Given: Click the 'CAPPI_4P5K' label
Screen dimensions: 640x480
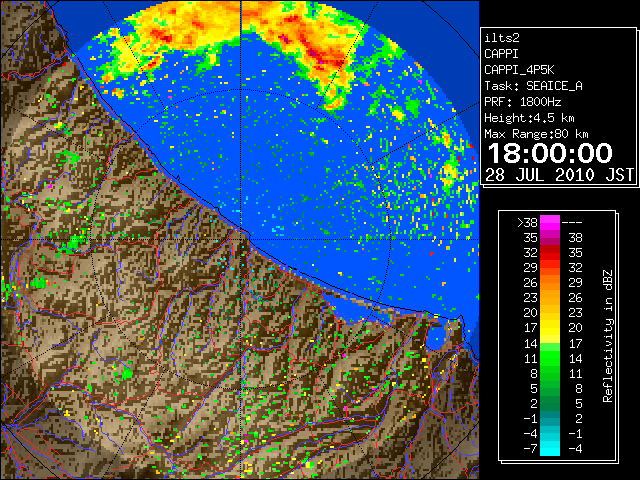Looking at the screenshot, I should point(519,70).
